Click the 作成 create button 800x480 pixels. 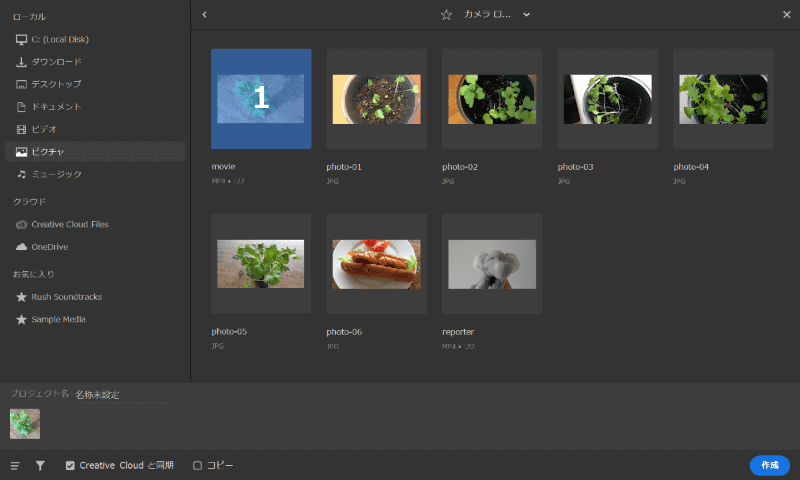coord(769,465)
